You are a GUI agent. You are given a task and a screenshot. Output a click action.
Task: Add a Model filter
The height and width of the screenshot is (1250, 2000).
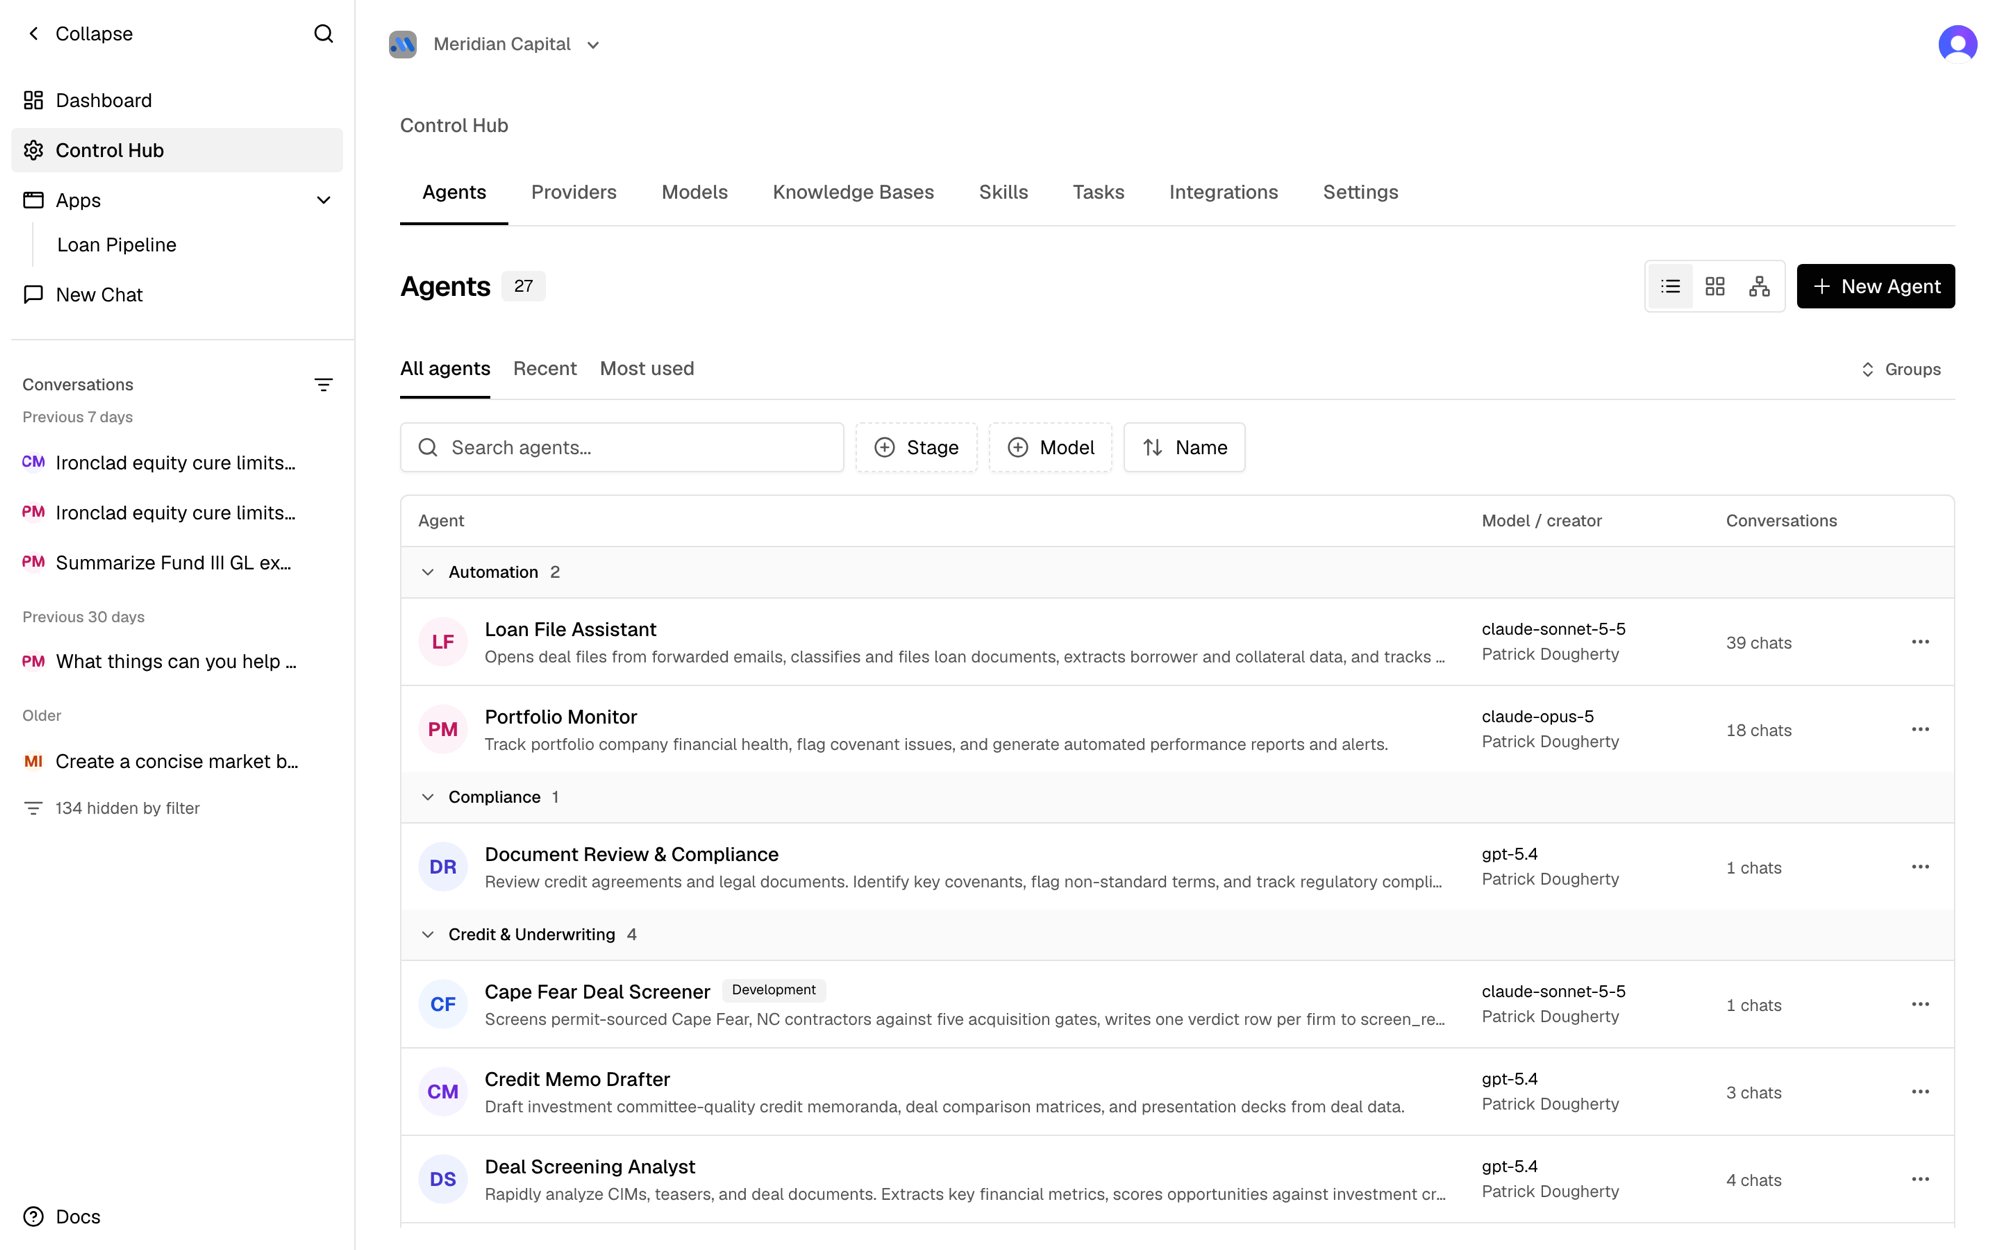pyautogui.click(x=1050, y=448)
